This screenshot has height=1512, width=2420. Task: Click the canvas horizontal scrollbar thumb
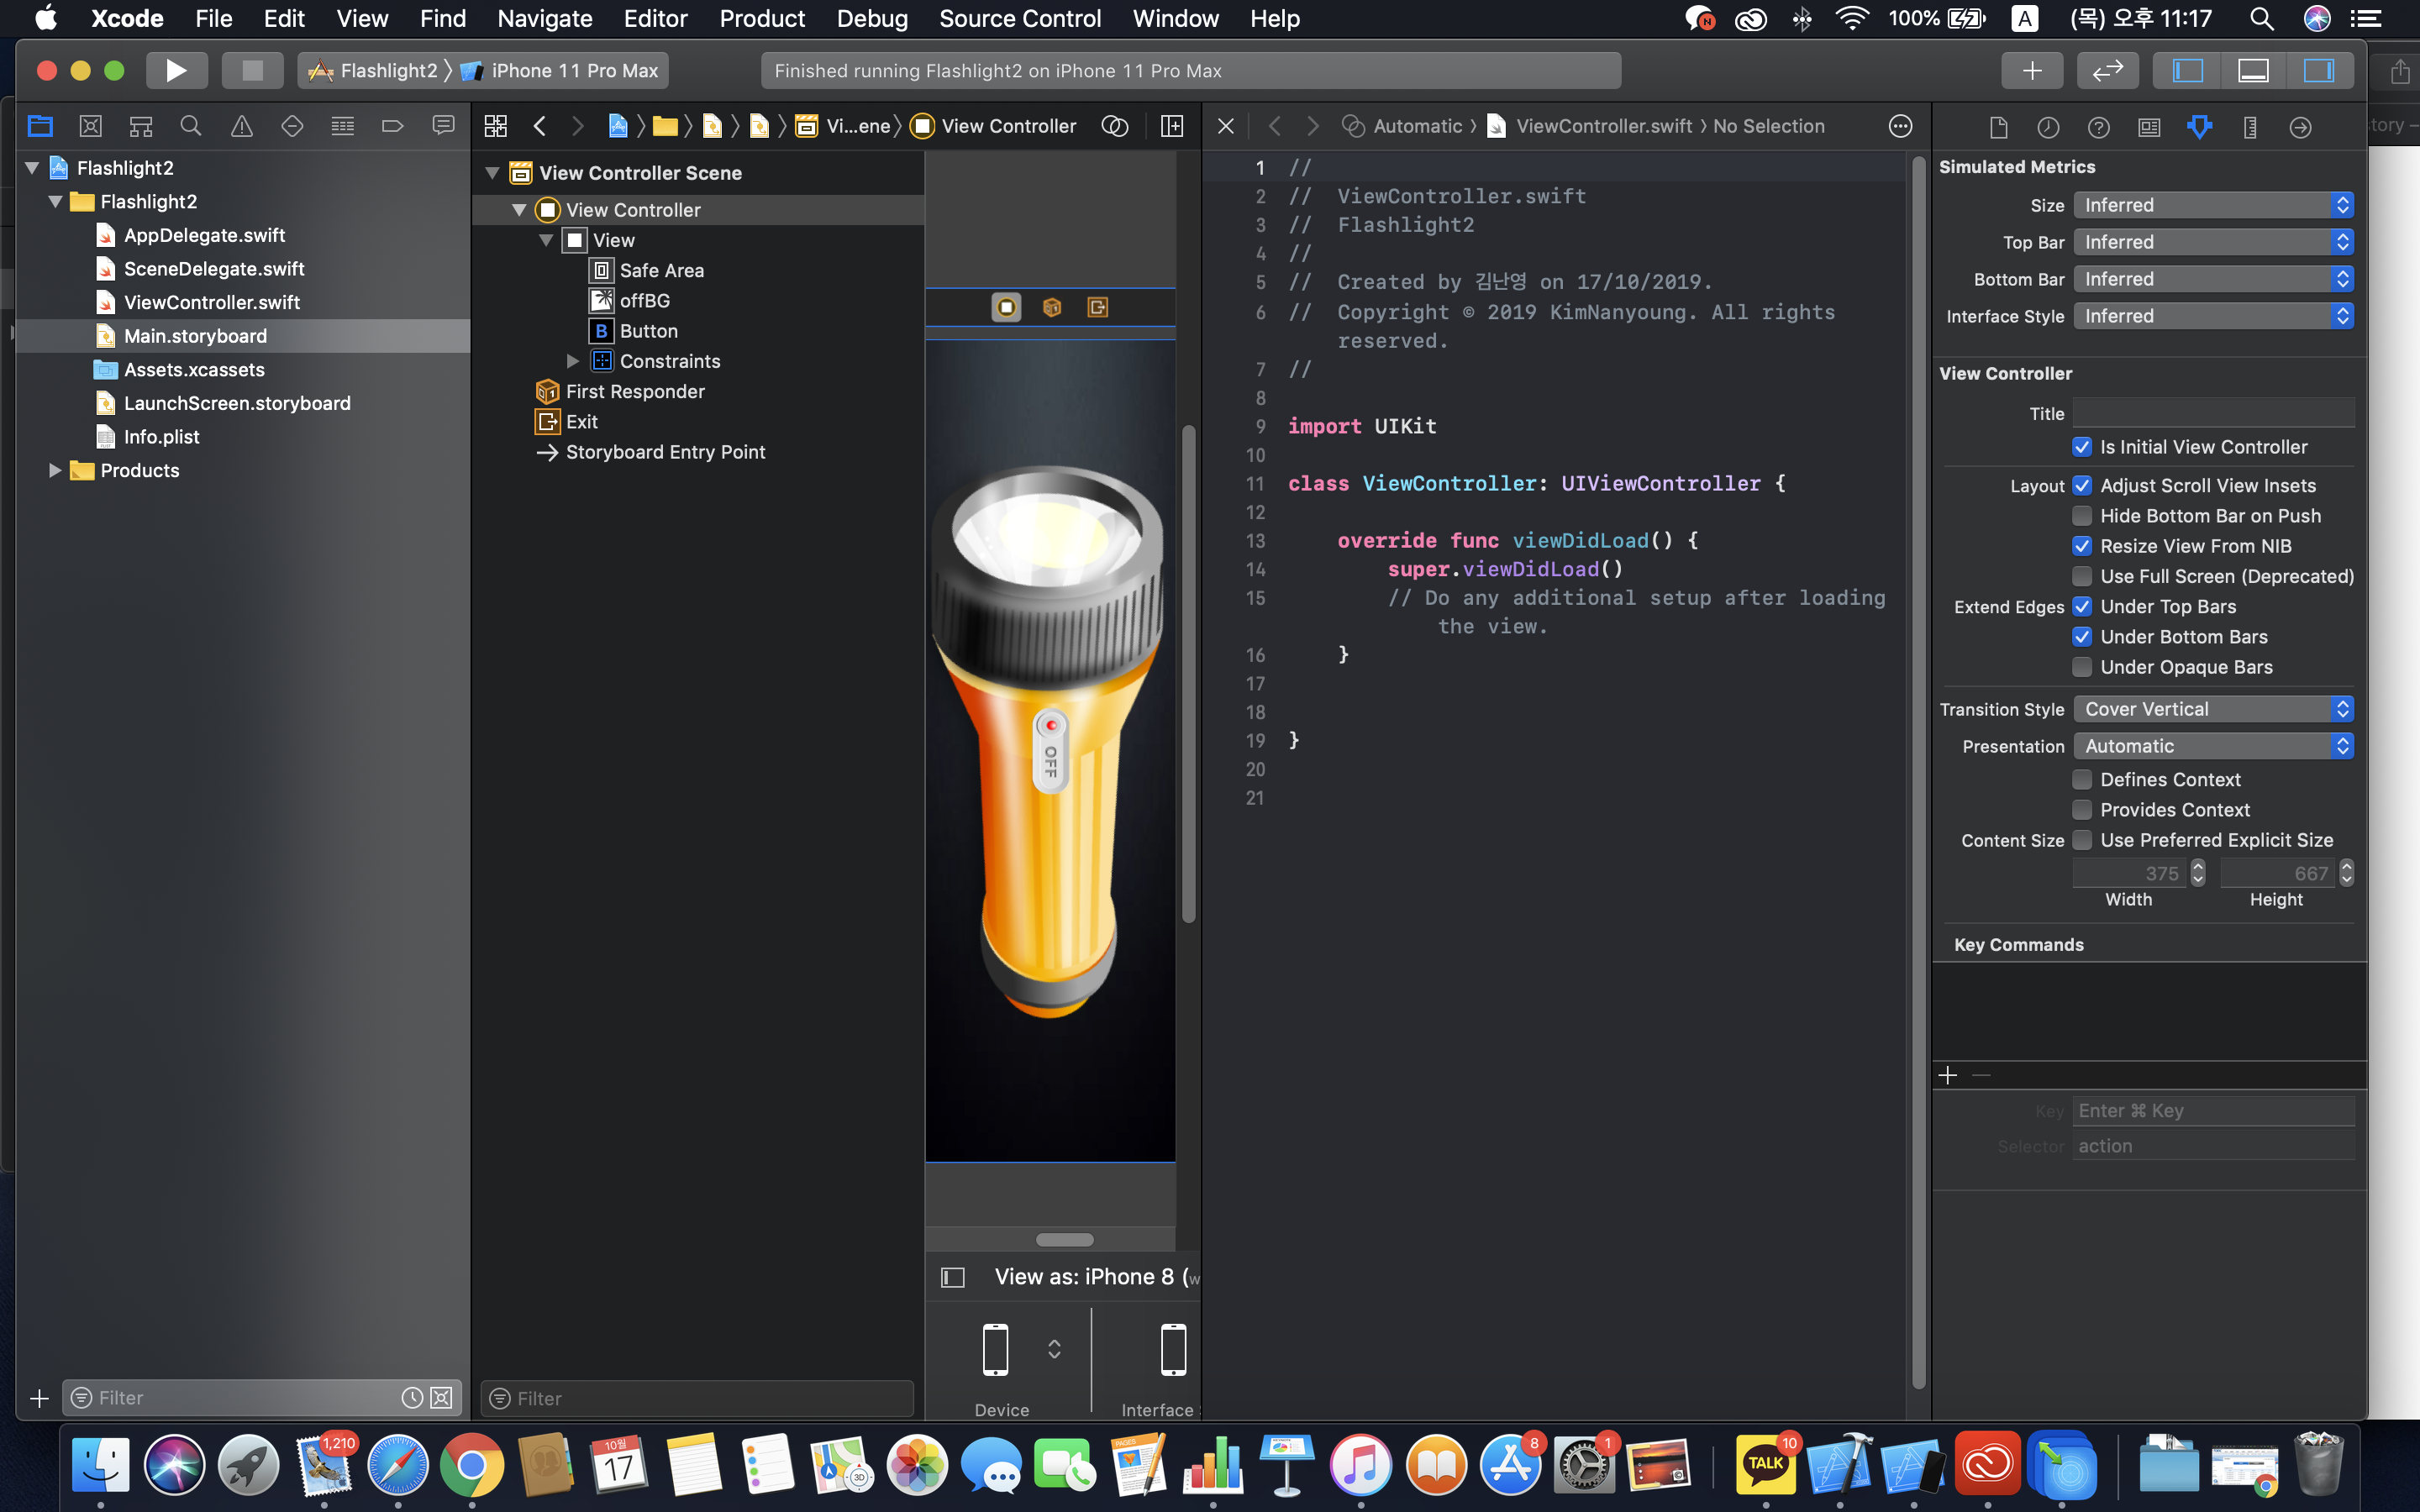click(x=1064, y=1240)
